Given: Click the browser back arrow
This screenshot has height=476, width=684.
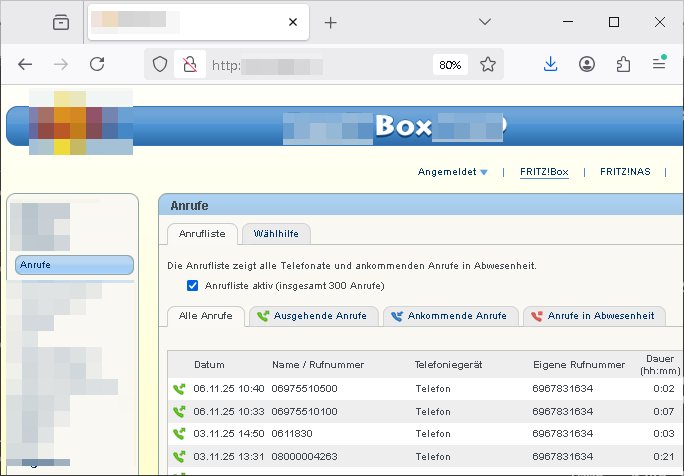Looking at the screenshot, I should [x=25, y=64].
